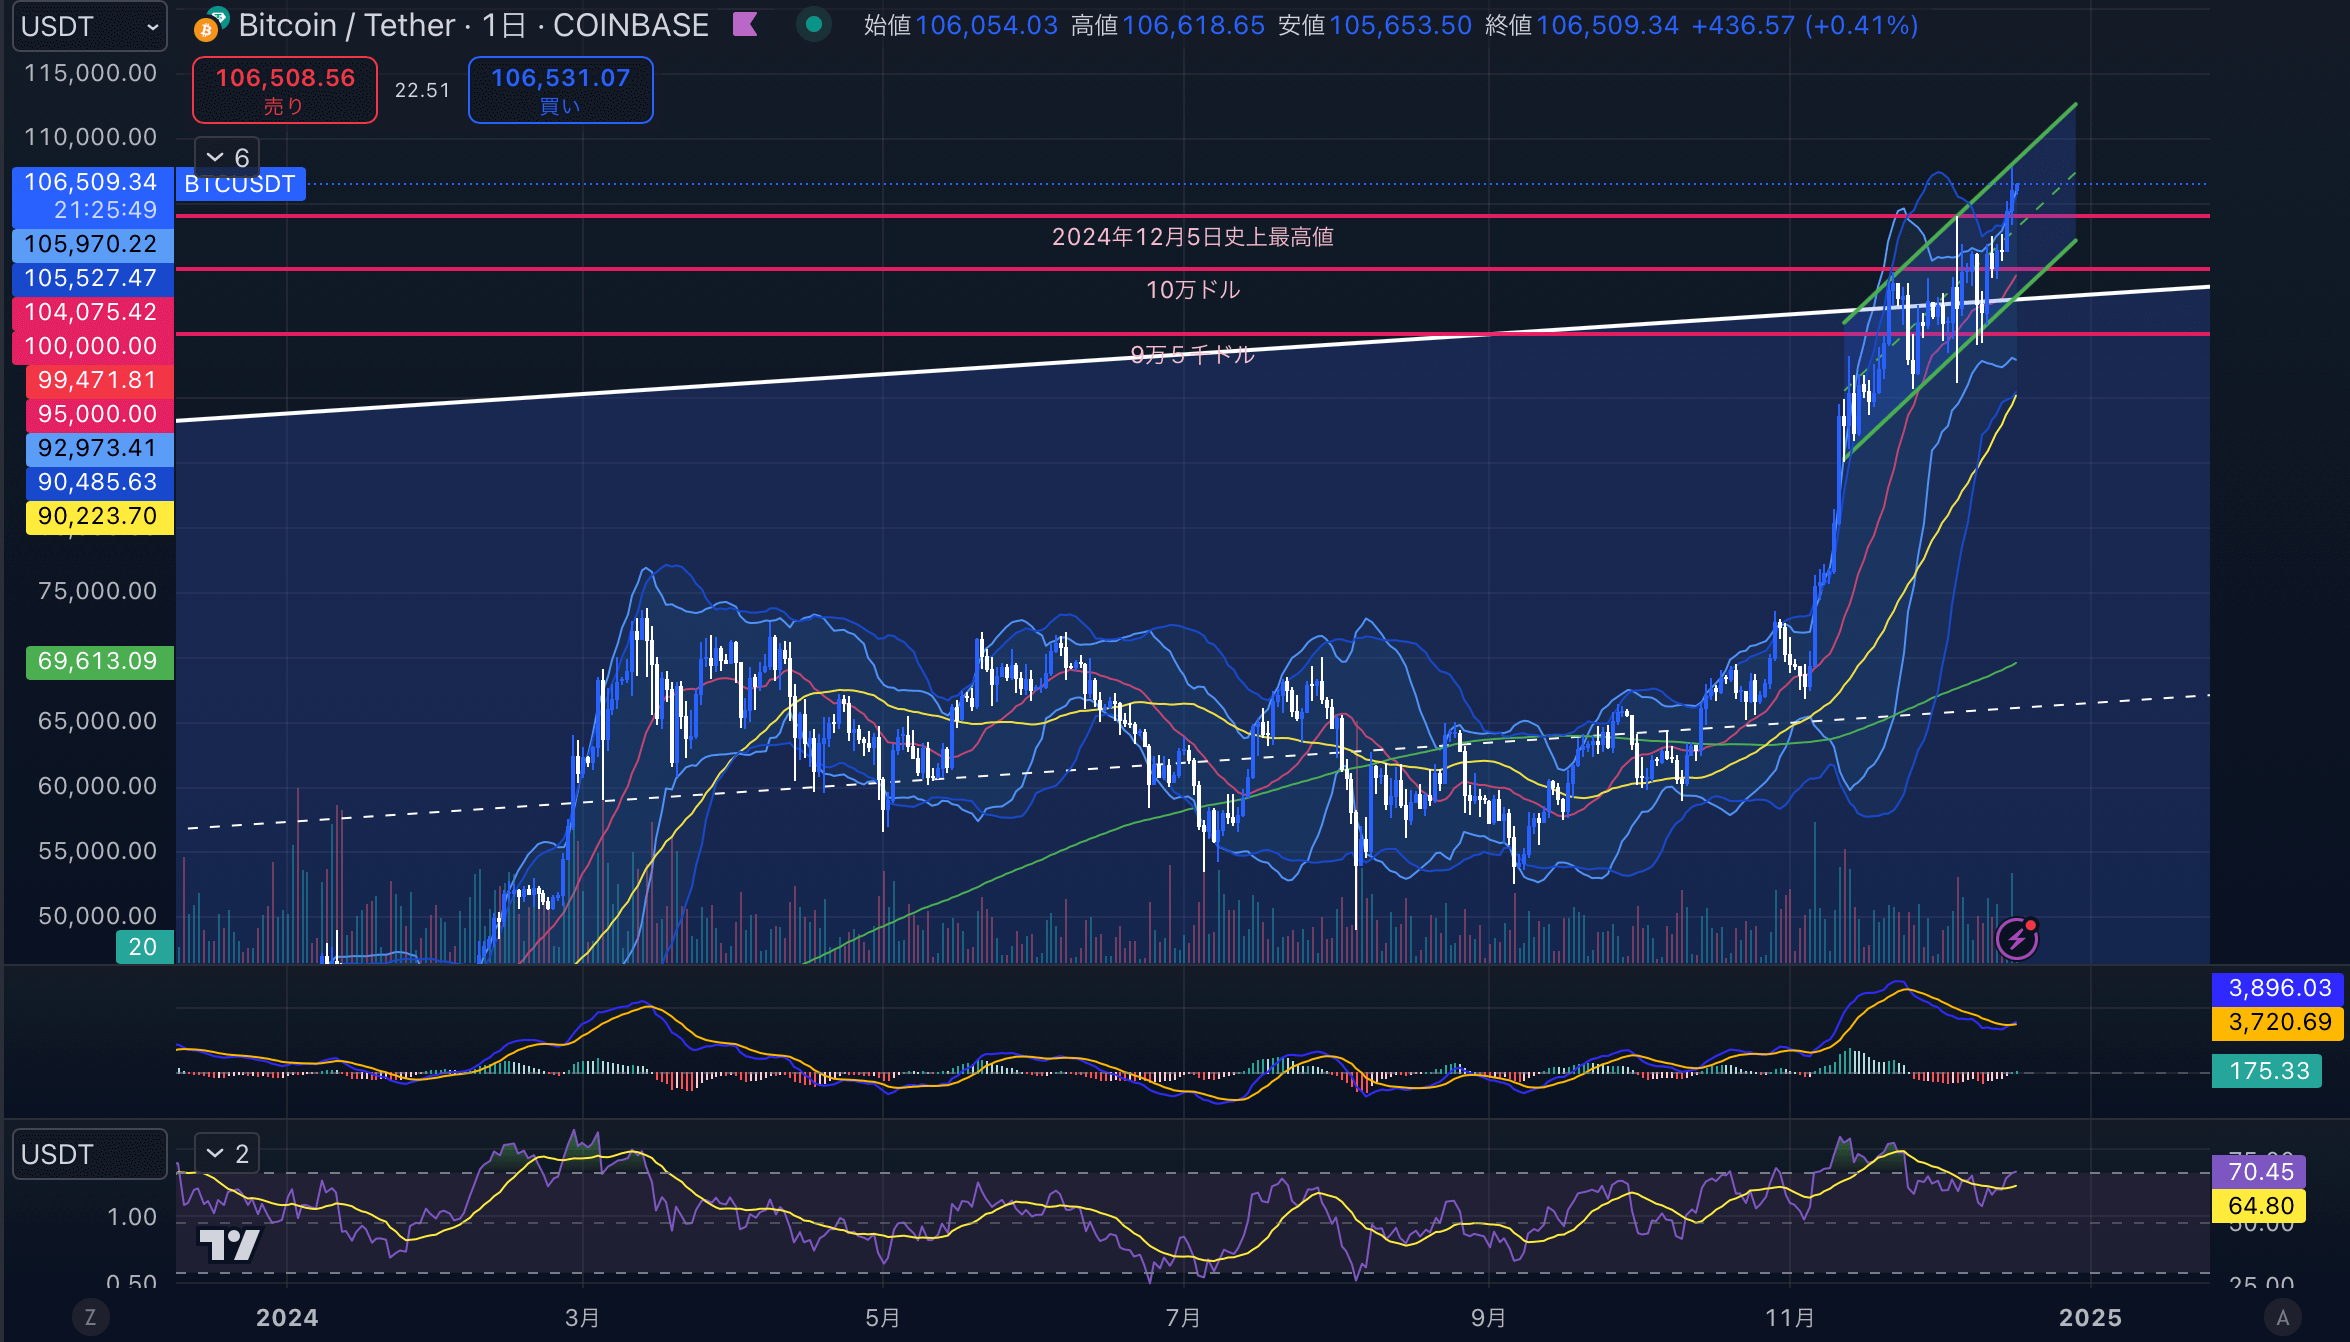Screen dimensions: 2350x1342
Task: Click the blue price label 90,485.63
Action: [99, 482]
